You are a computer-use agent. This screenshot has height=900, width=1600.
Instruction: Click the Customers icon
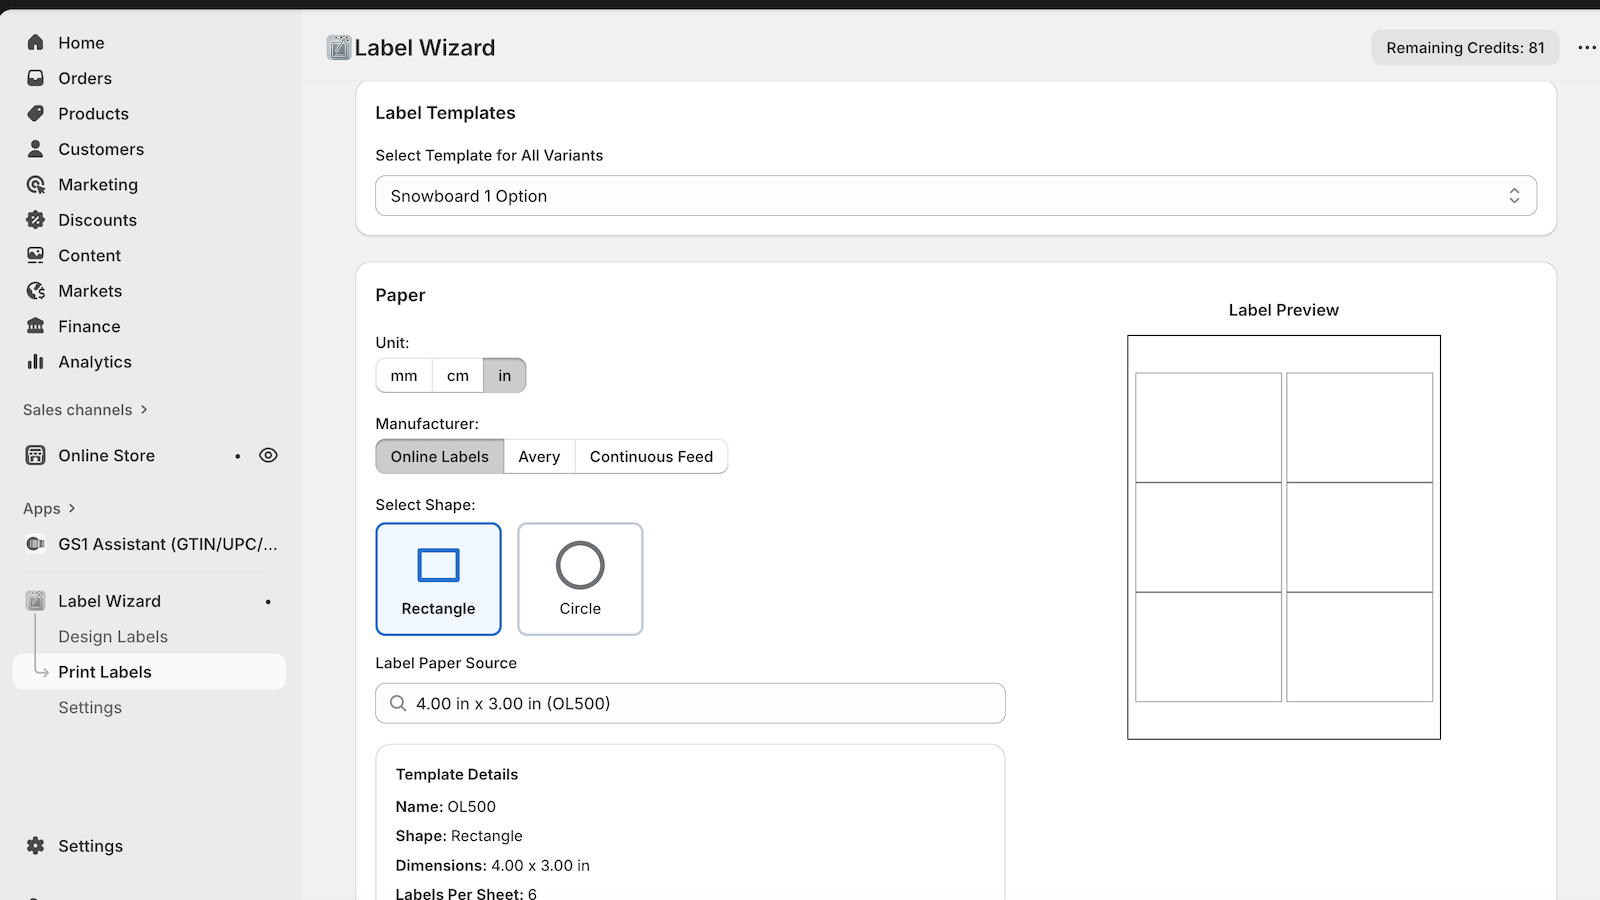(x=35, y=148)
